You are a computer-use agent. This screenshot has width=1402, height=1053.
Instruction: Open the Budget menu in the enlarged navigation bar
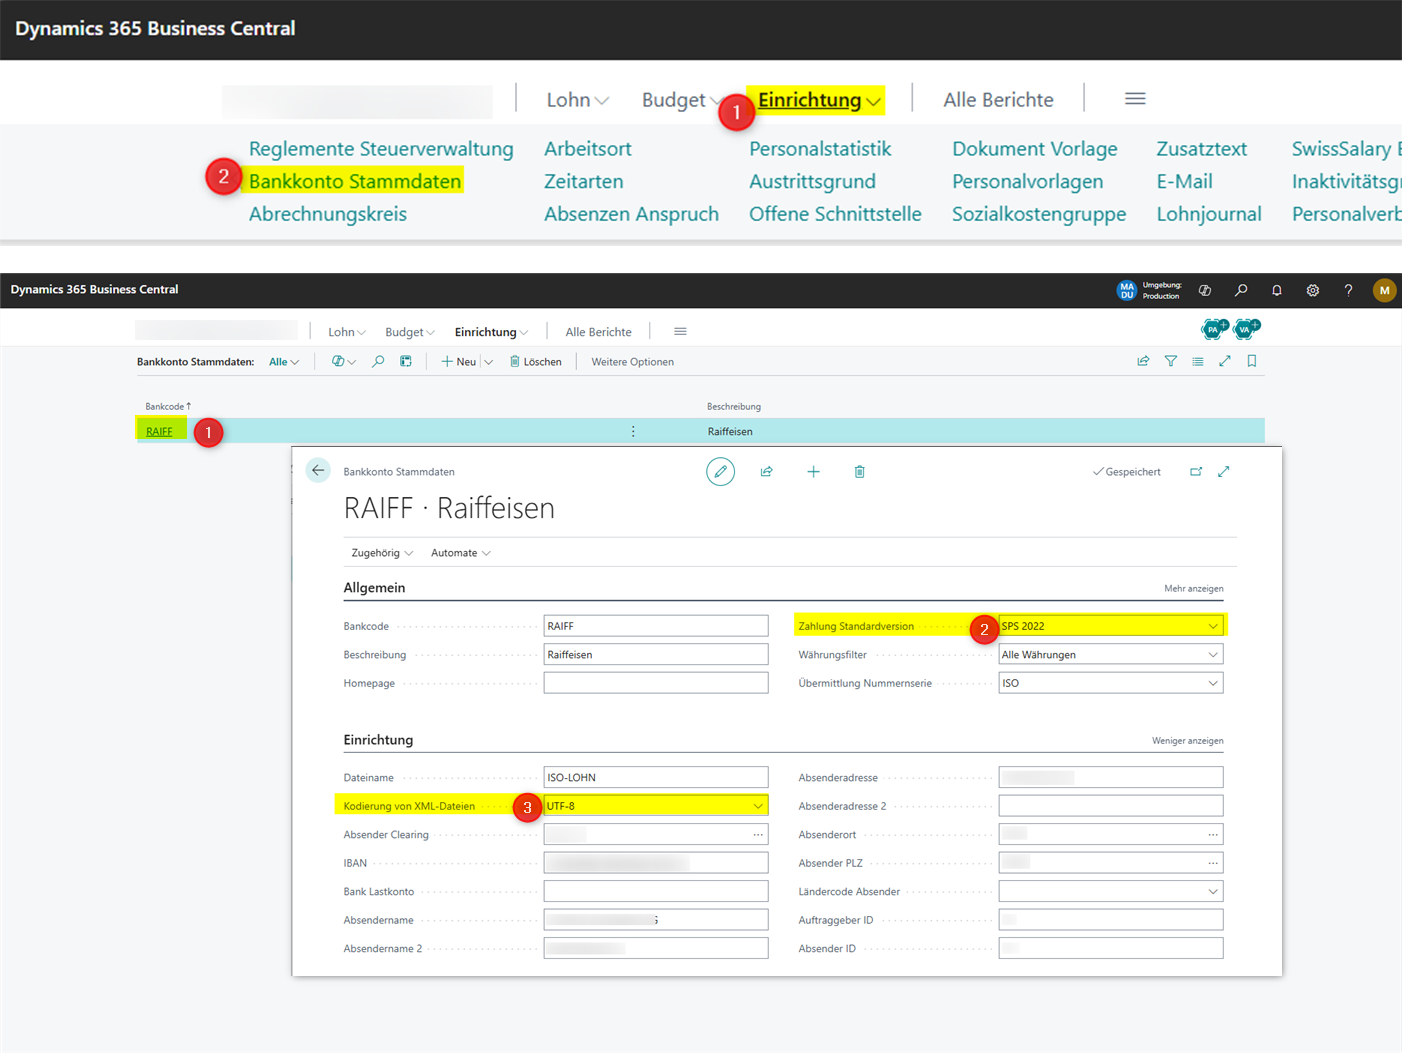click(680, 100)
